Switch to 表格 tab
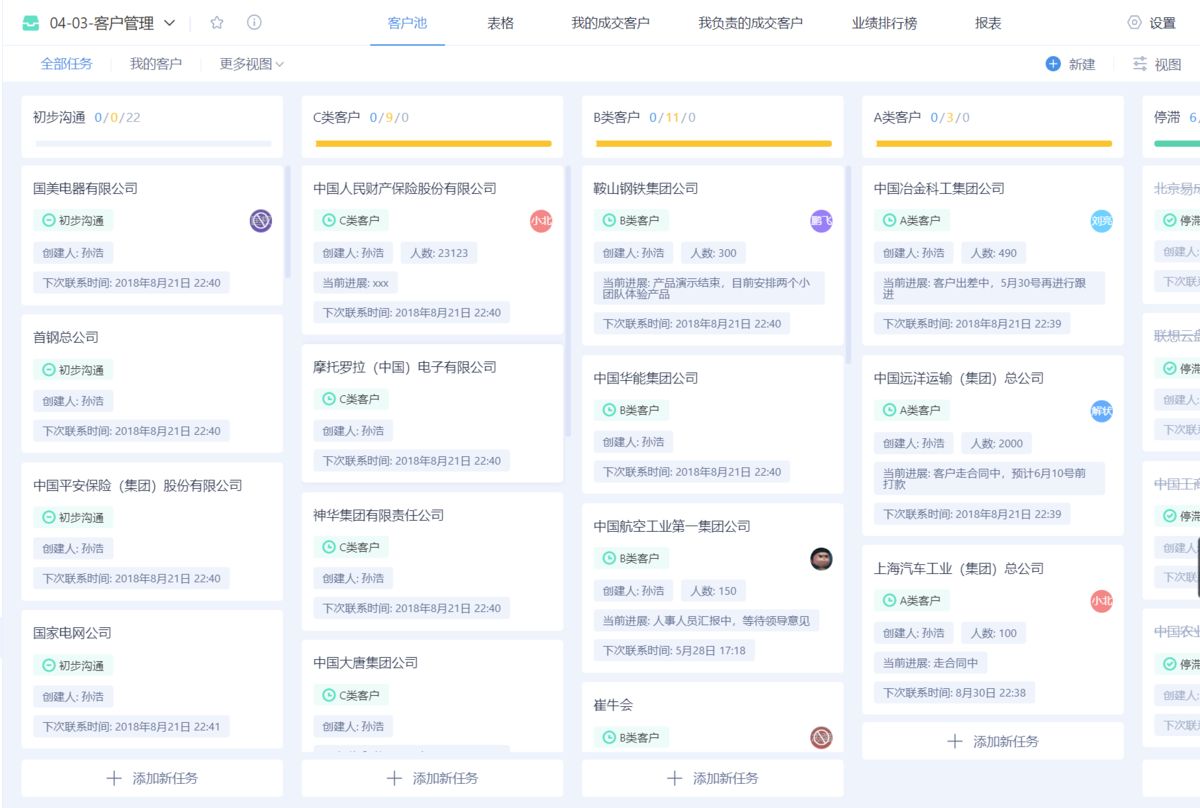The image size is (1200, 808). [500, 23]
